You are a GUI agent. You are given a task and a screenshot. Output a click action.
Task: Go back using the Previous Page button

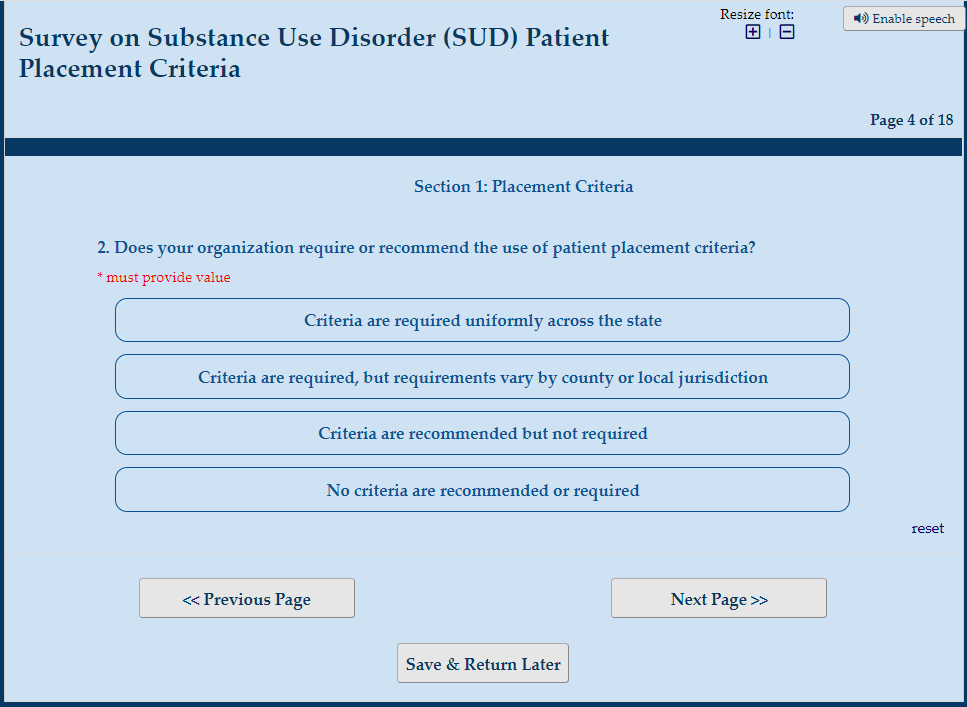click(246, 598)
